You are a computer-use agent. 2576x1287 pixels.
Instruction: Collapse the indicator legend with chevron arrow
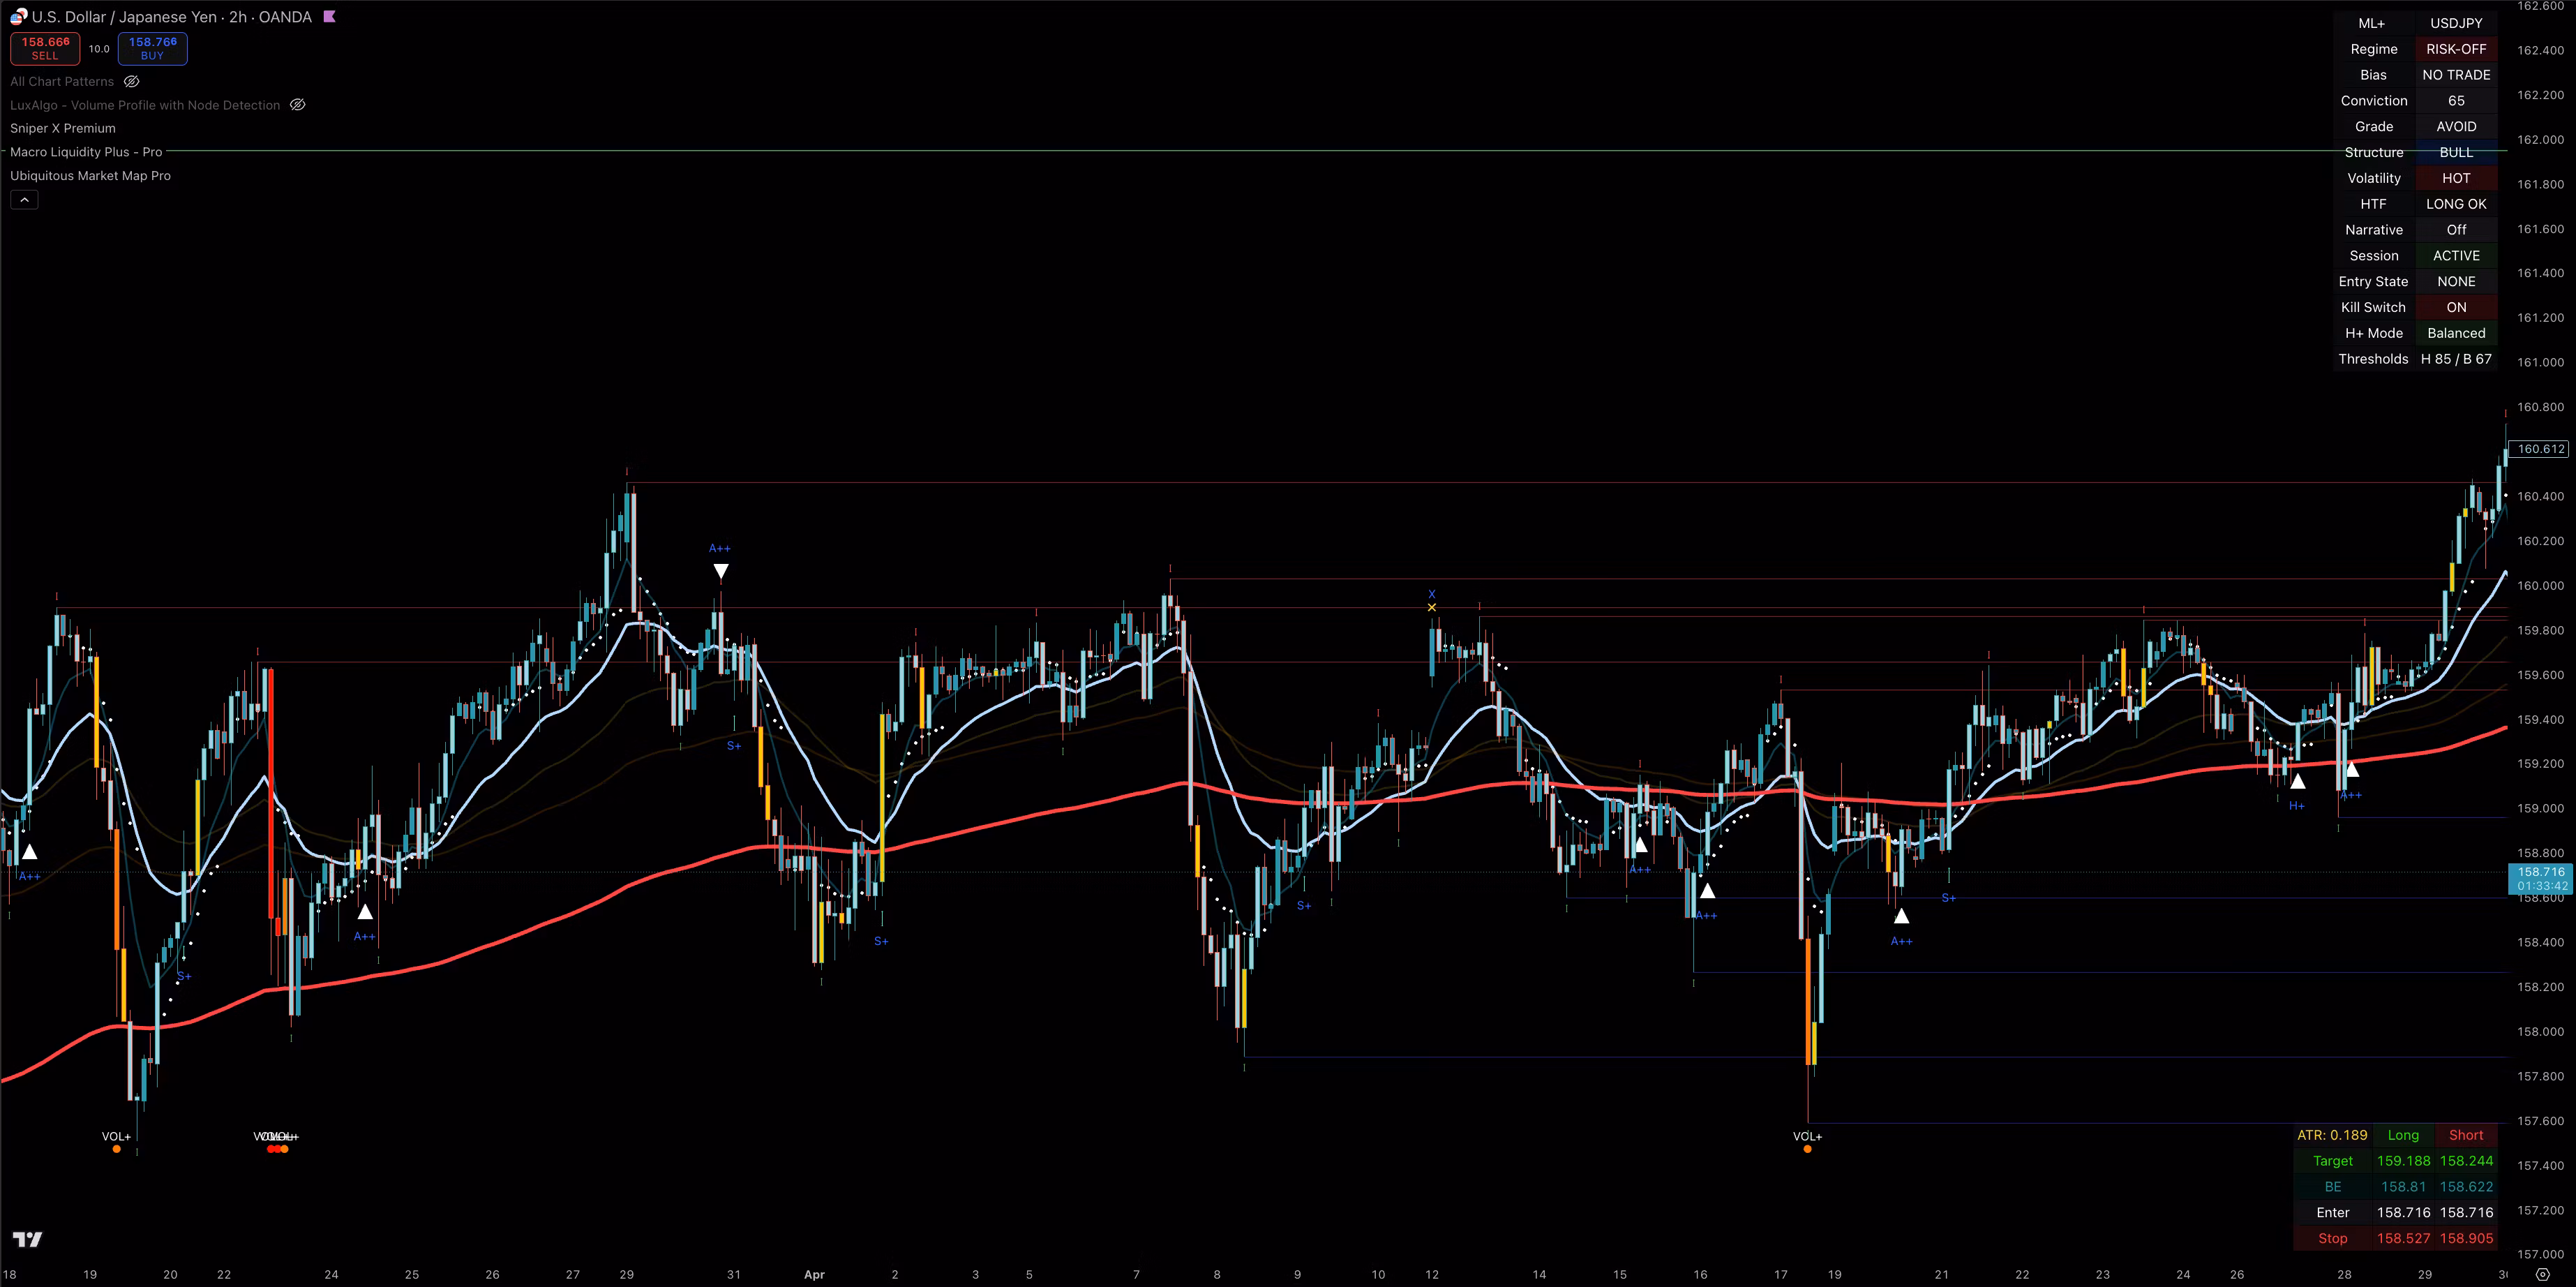24,200
